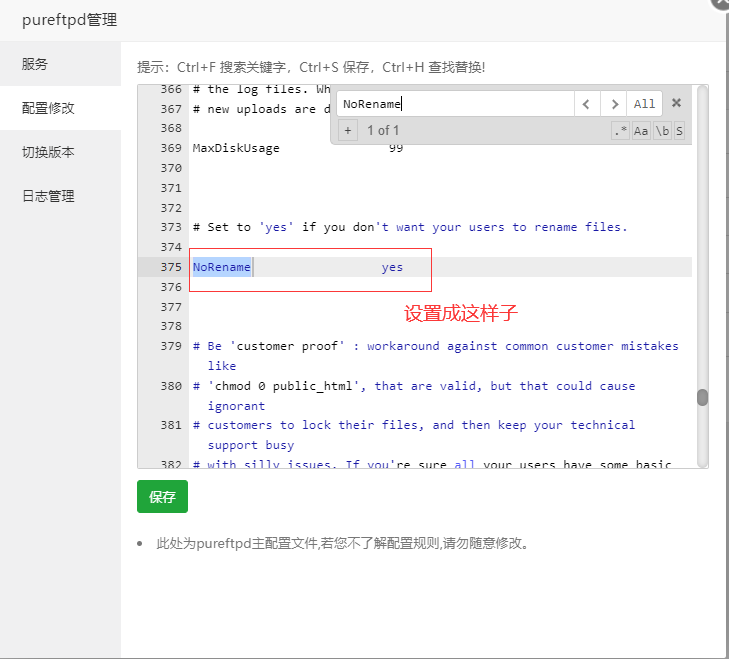The width and height of the screenshot is (729, 659).
Task: Toggle case sensitive search Aa
Action: coord(641,131)
